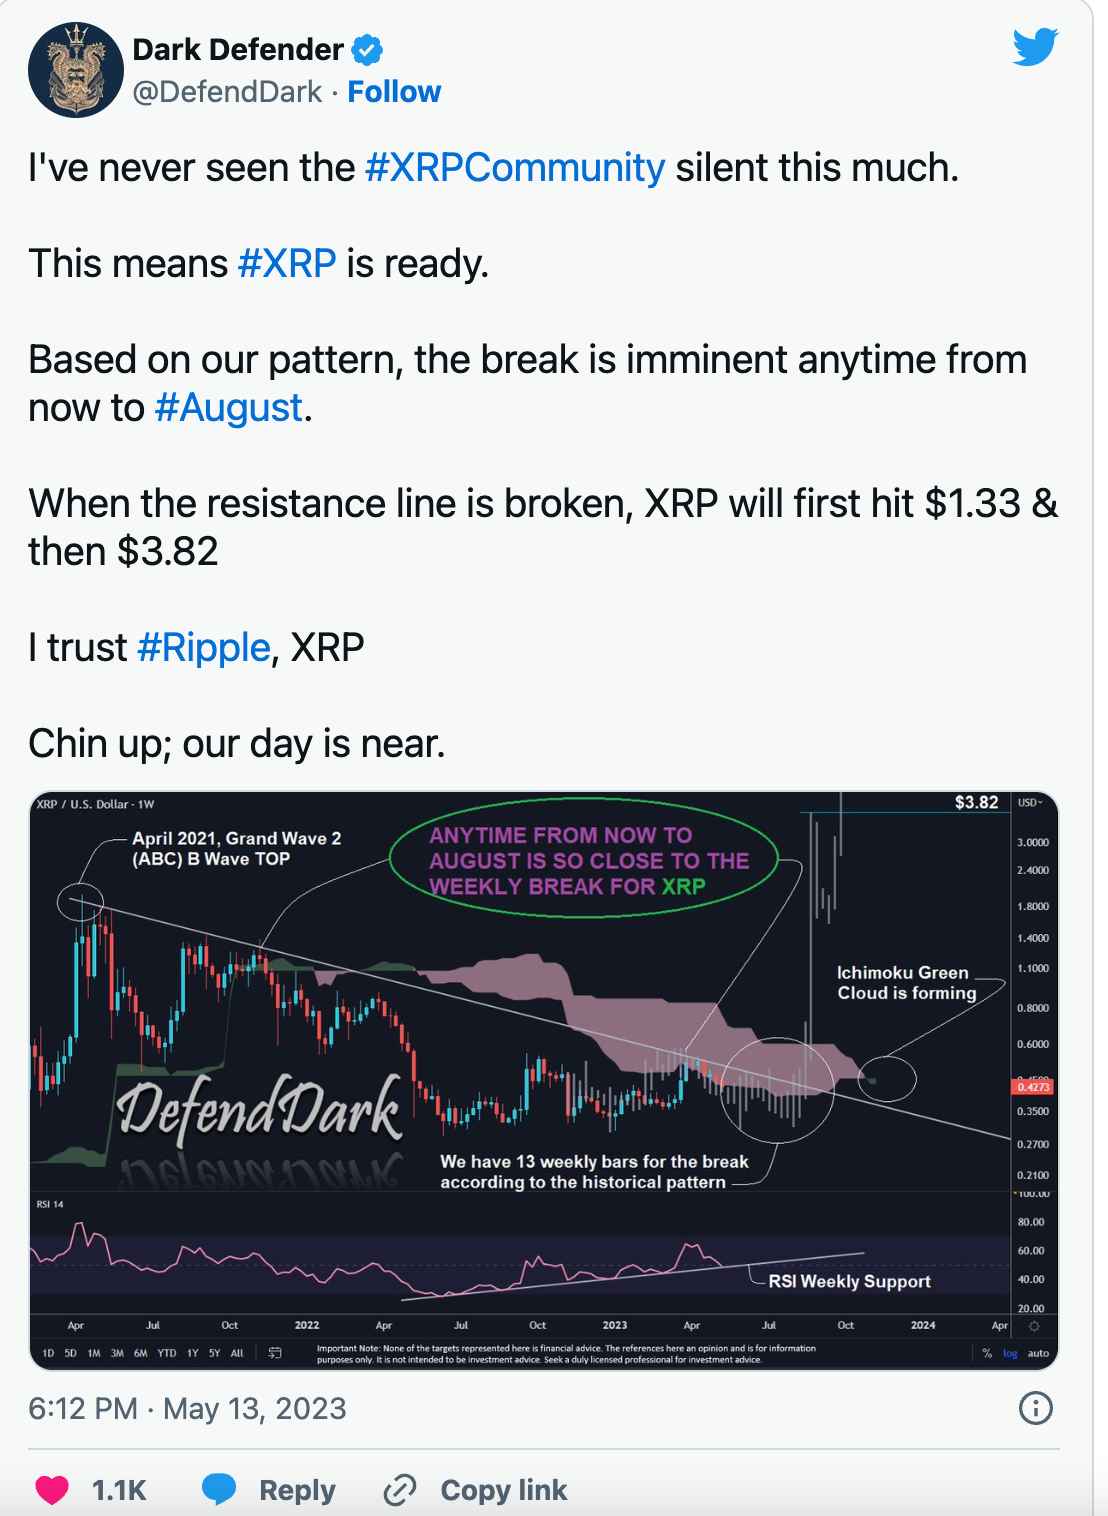
Task: Click the Twitter bird logo
Action: [1035, 47]
